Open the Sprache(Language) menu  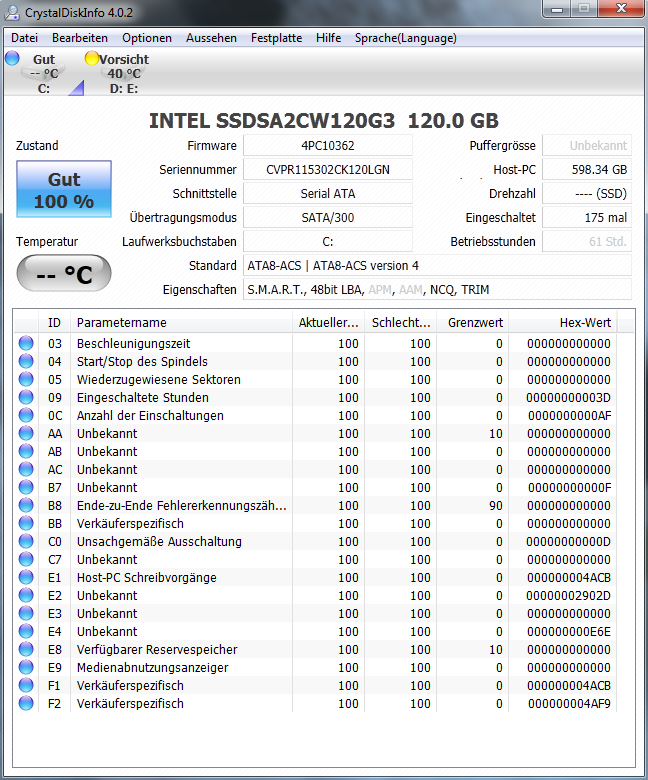click(x=405, y=38)
